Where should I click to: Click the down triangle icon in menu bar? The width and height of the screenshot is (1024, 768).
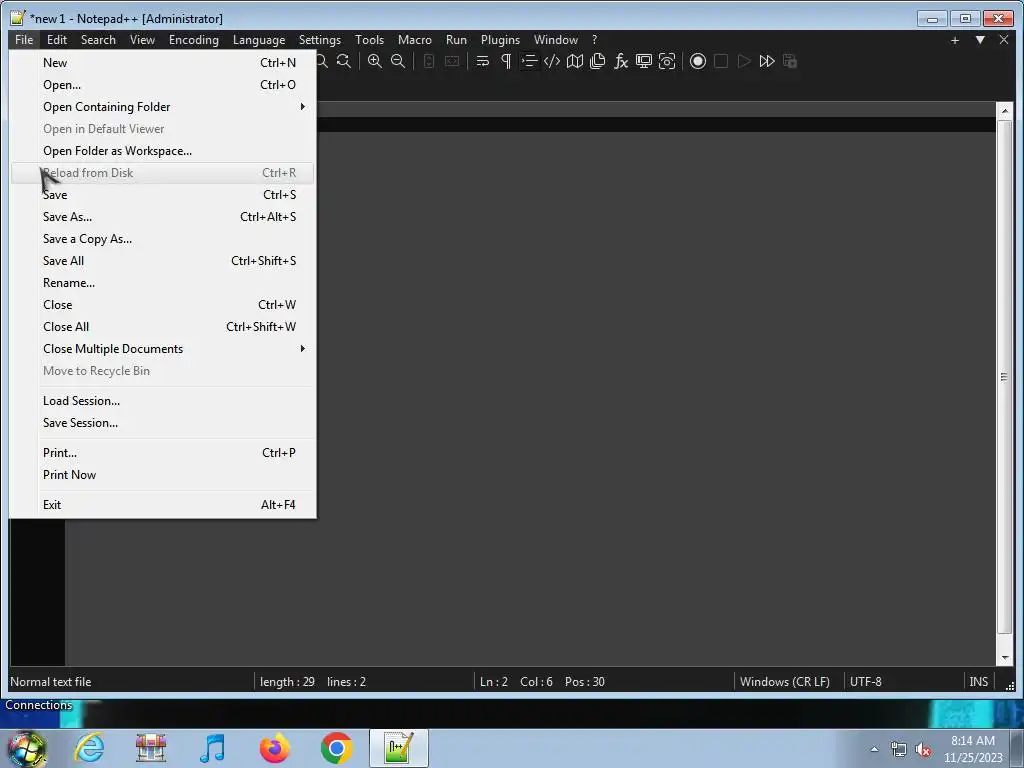point(980,40)
